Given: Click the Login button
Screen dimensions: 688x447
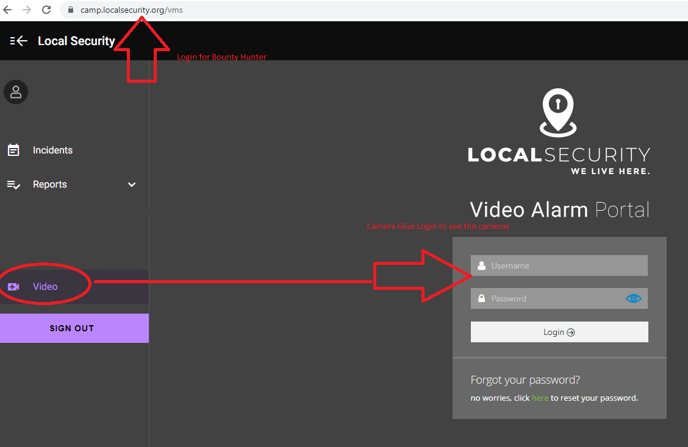Looking at the screenshot, I should [x=559, y=332].
